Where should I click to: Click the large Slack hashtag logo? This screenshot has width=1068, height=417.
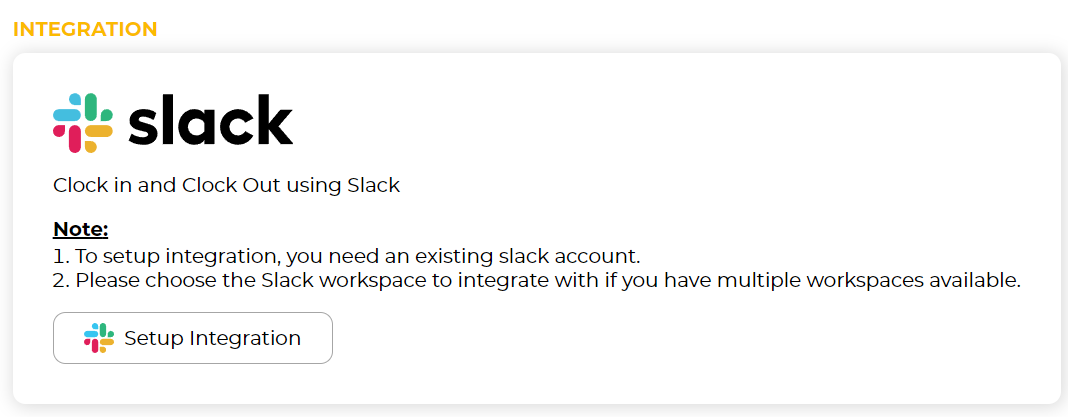[82, 123]
